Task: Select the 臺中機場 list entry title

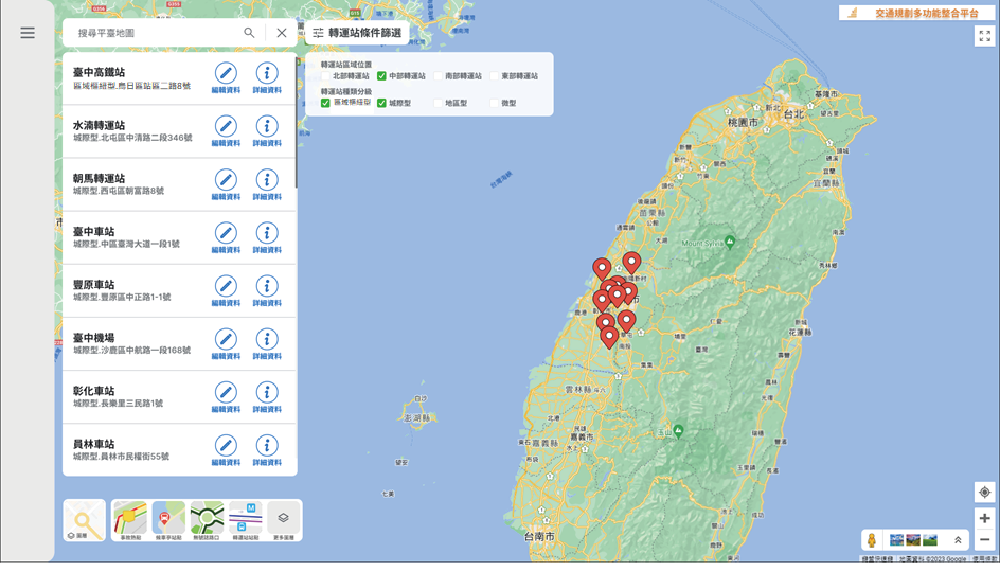Action: point(94,338)
